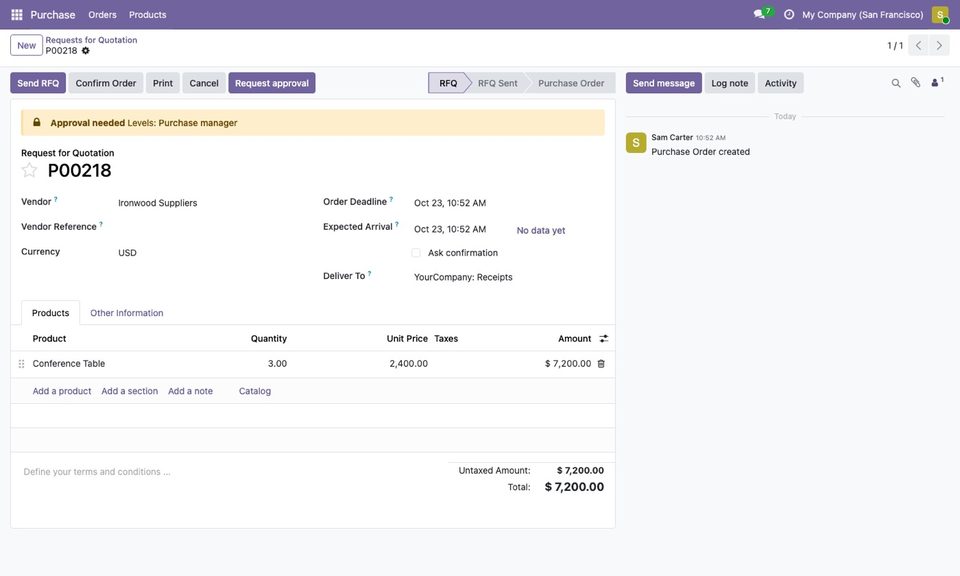Delete the Conference Table line with the trash icon
960x576 pixels.
click(601, 364)
